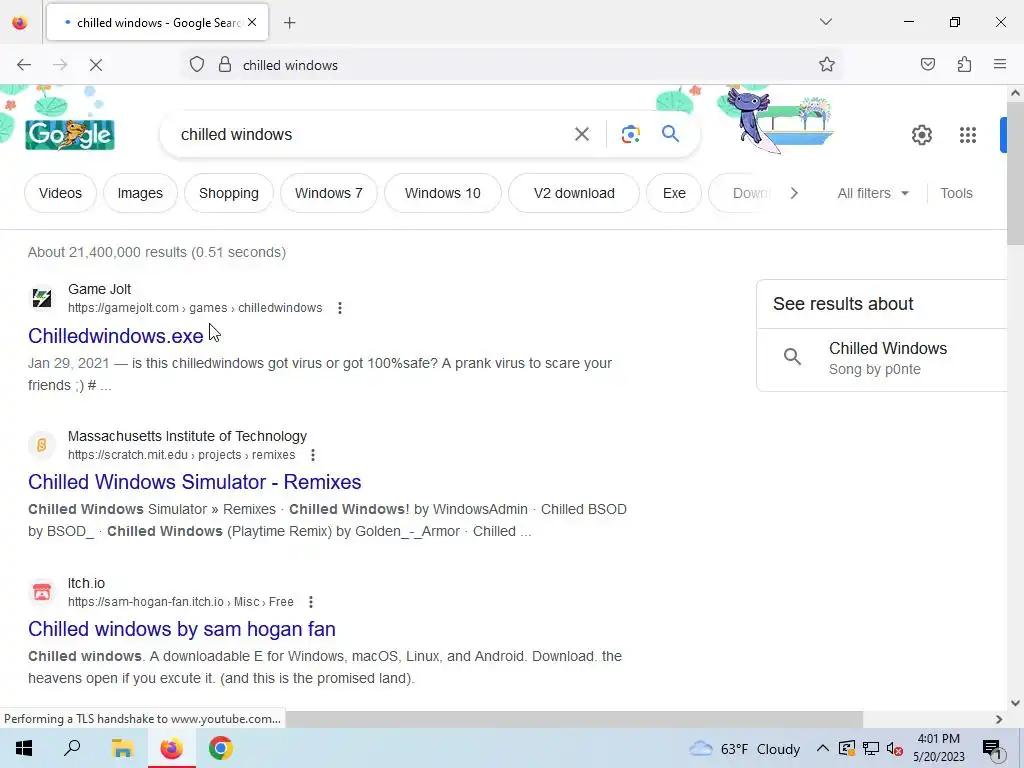The width and height of the screenshot is (1024, 768).
Task: Open the taskbar clock and date
Action: pos(938,748)
